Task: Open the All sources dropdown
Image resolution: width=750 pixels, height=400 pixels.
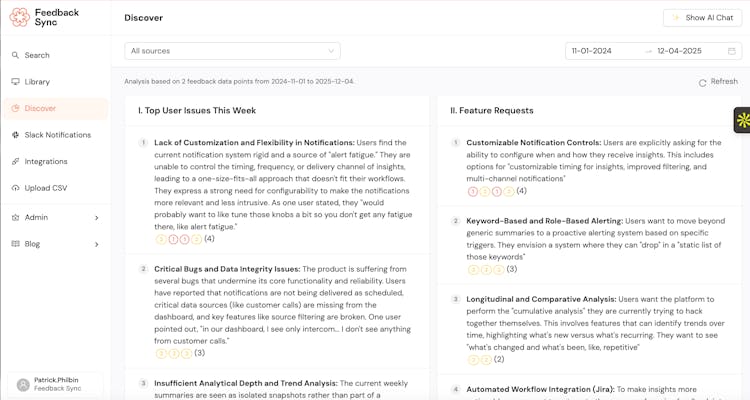Action: click(x=233, y=51)
